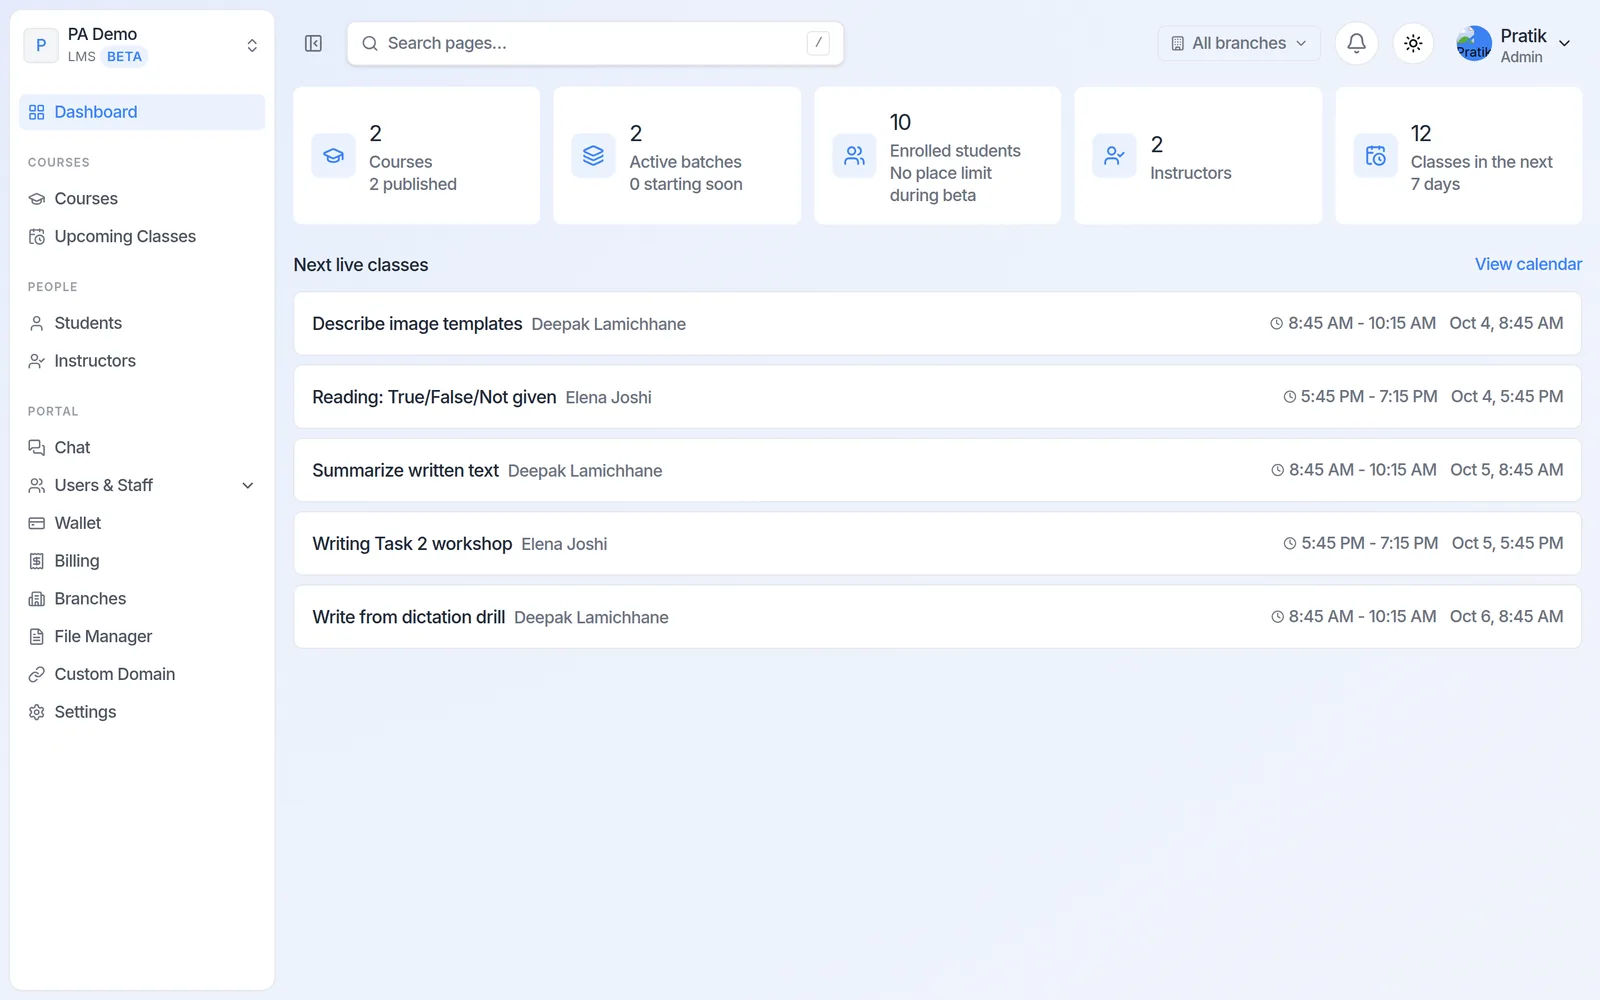Click the BETA badge
Image resolution: width=1600 pixels, height=1000 pixels.
(x=124, y=57)
